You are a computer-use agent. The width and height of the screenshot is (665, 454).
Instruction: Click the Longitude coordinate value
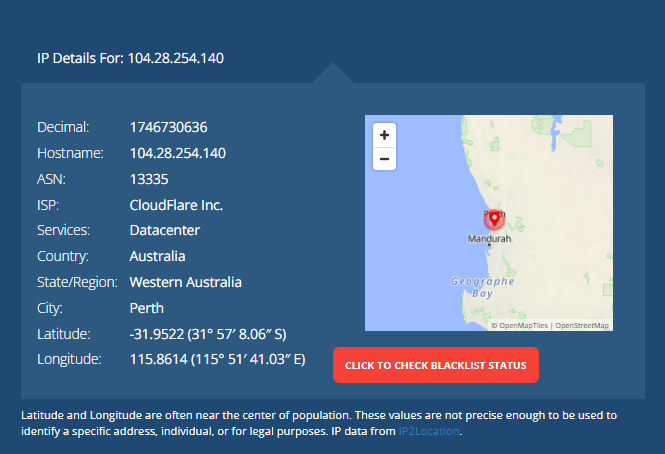[217, 359]
